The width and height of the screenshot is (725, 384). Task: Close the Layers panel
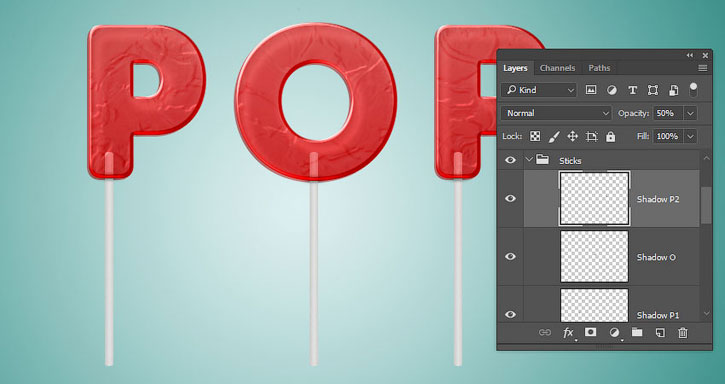[x=705, y=56]
